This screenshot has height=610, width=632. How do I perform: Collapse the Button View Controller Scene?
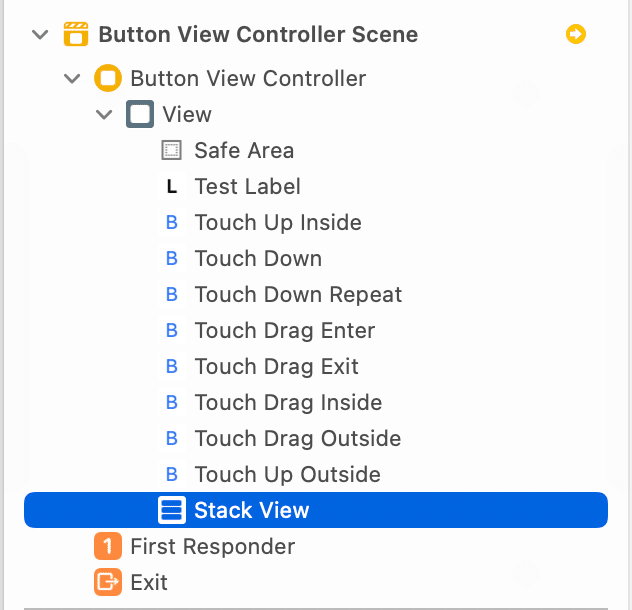coord(40,35)
